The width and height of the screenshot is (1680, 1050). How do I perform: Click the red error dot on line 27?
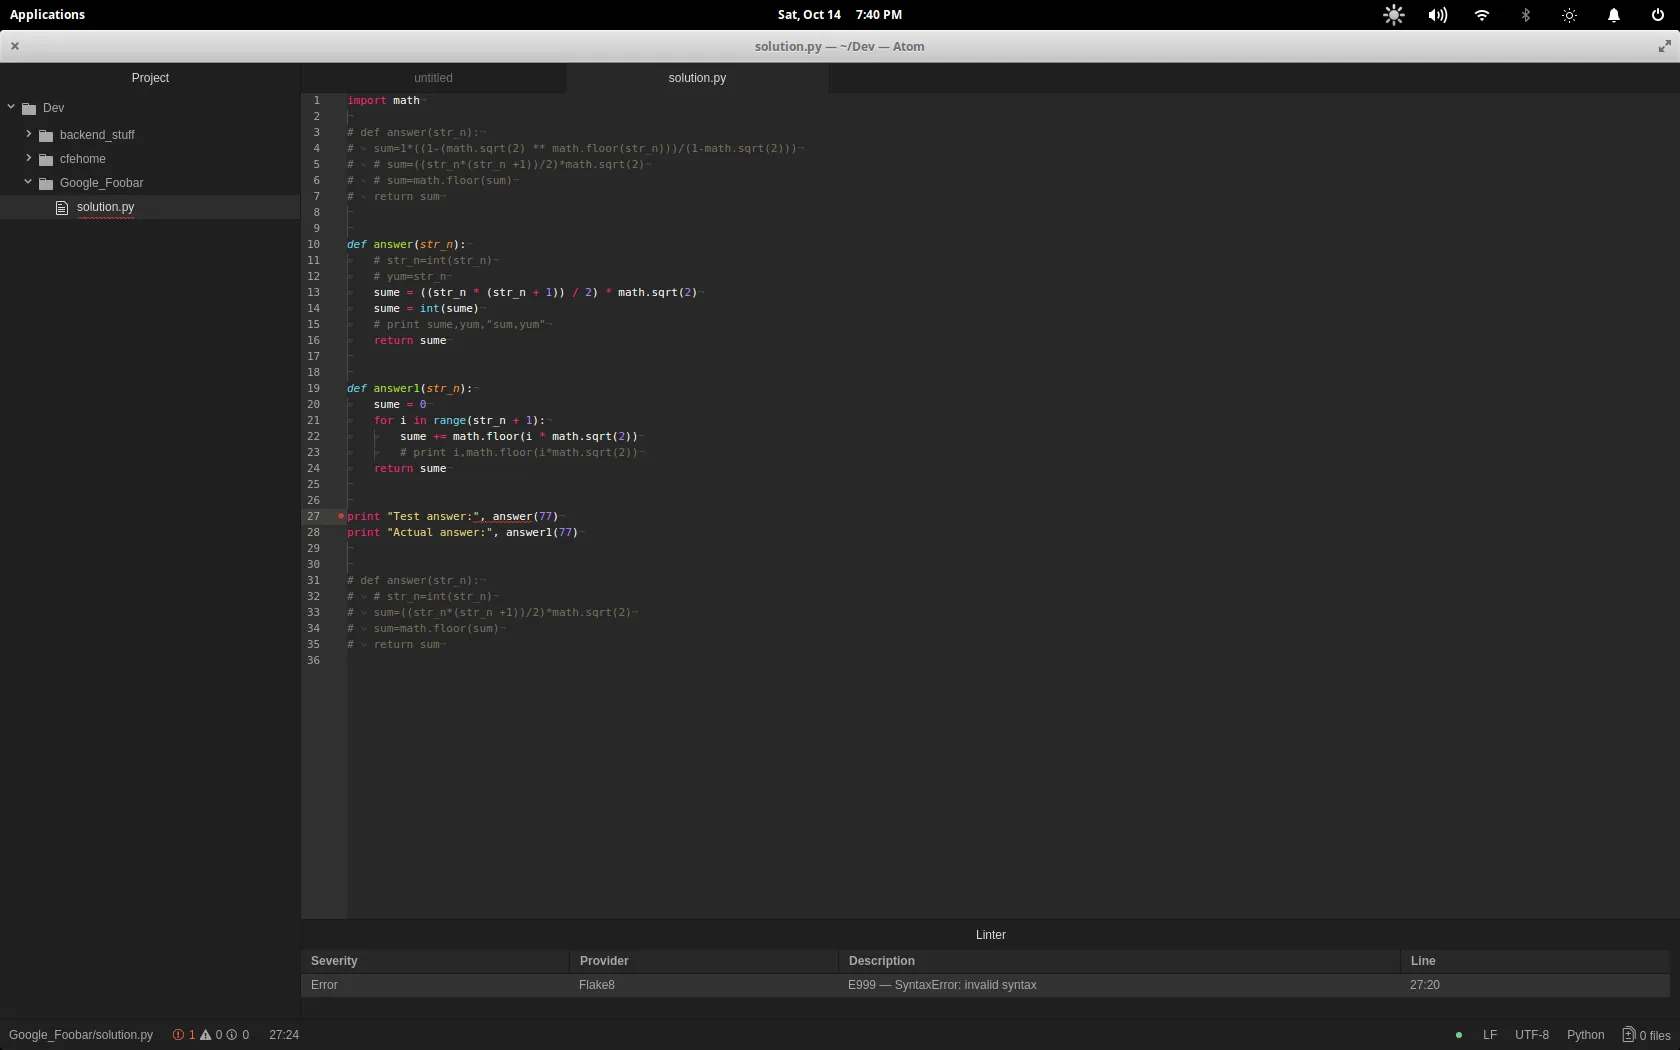click(341, 516)
